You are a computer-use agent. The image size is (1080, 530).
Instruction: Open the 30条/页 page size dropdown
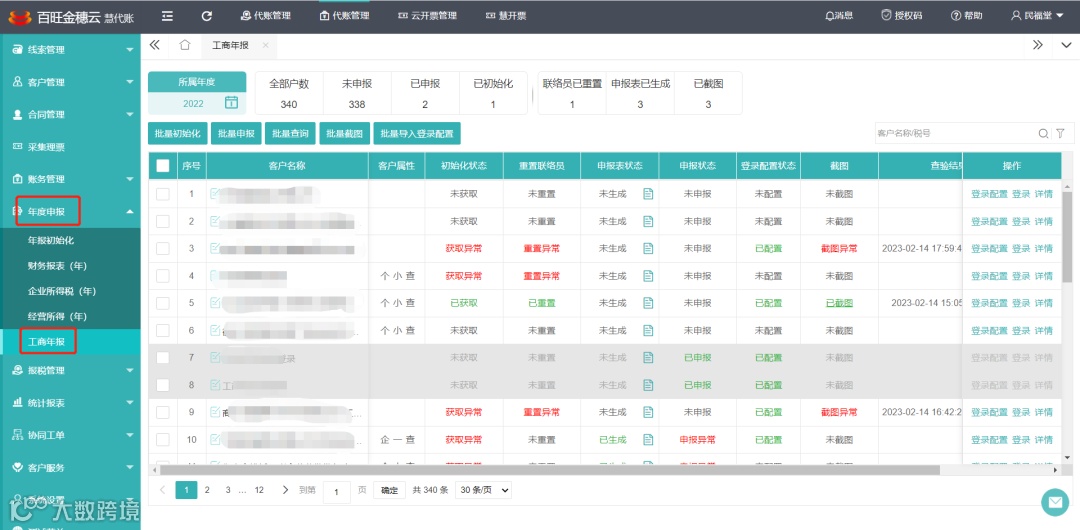click(x=484, y=490)
